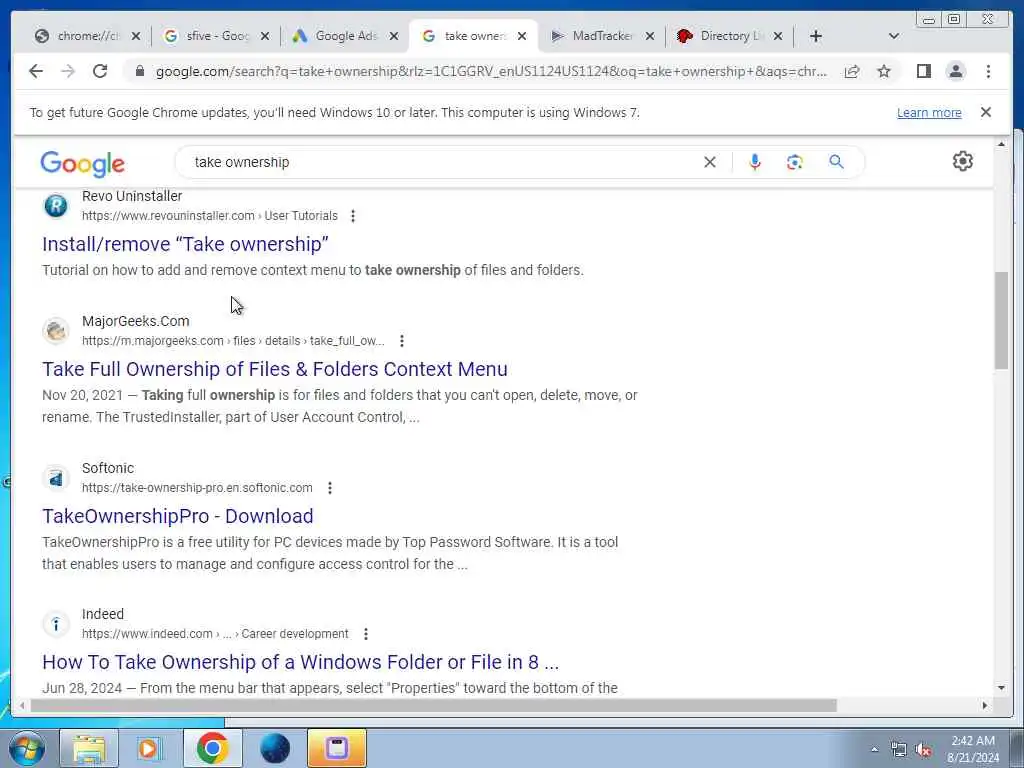This screenshot has width=1024, height=768.
Task: Click the address bar URL
Action: (491, 71)
